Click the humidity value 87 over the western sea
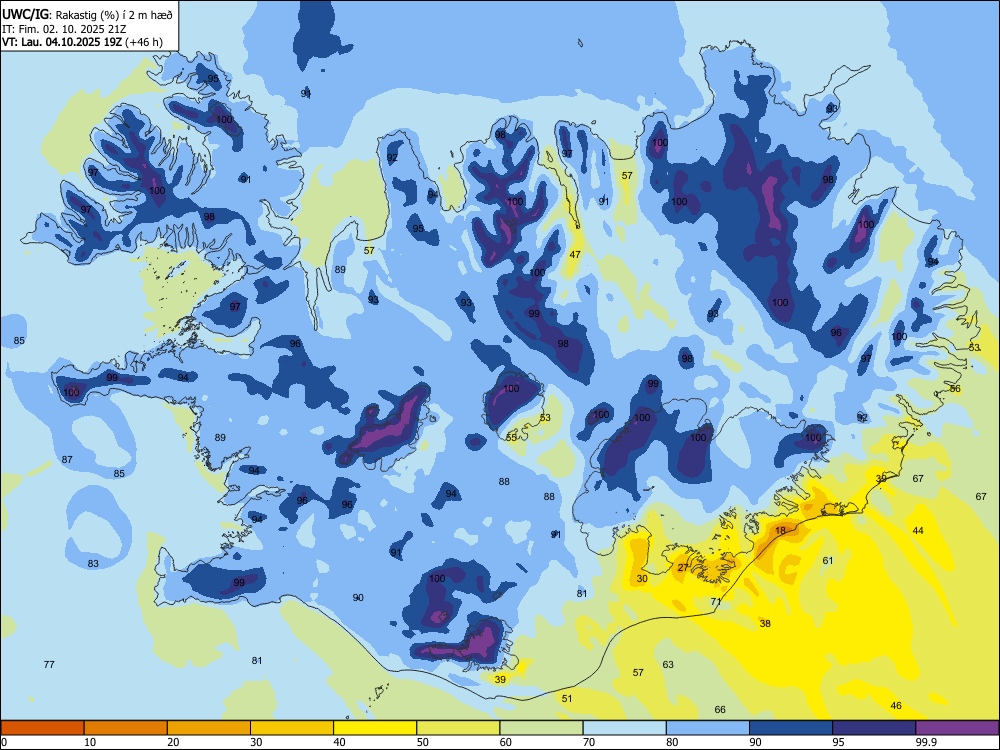 tap(67, 459)
